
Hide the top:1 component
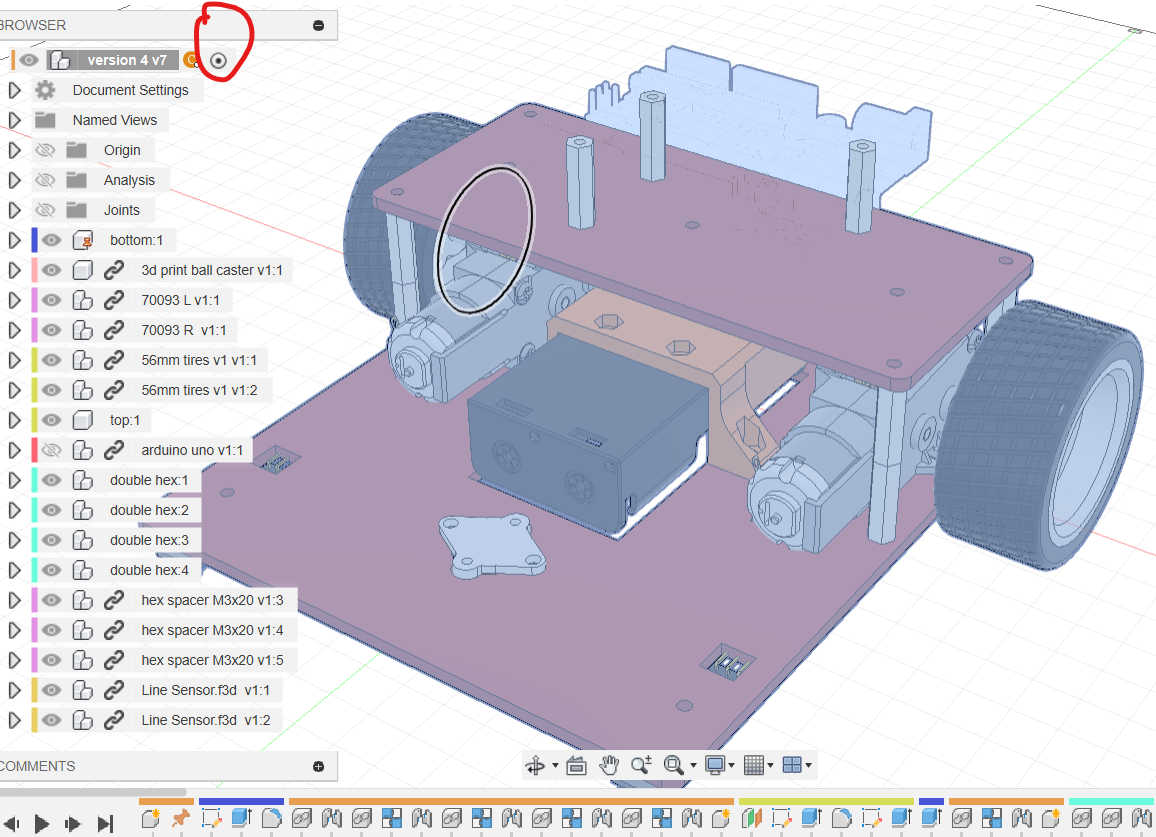[x=51, y=420]
